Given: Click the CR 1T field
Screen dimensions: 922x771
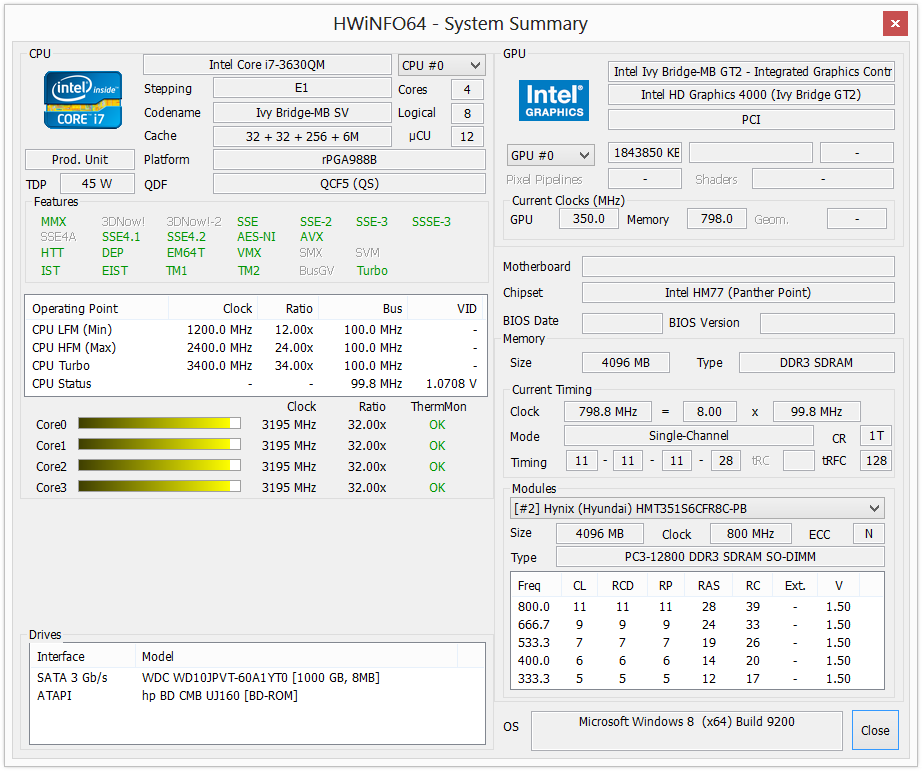Looking at the screenshot, I should (x=876, y=436).
